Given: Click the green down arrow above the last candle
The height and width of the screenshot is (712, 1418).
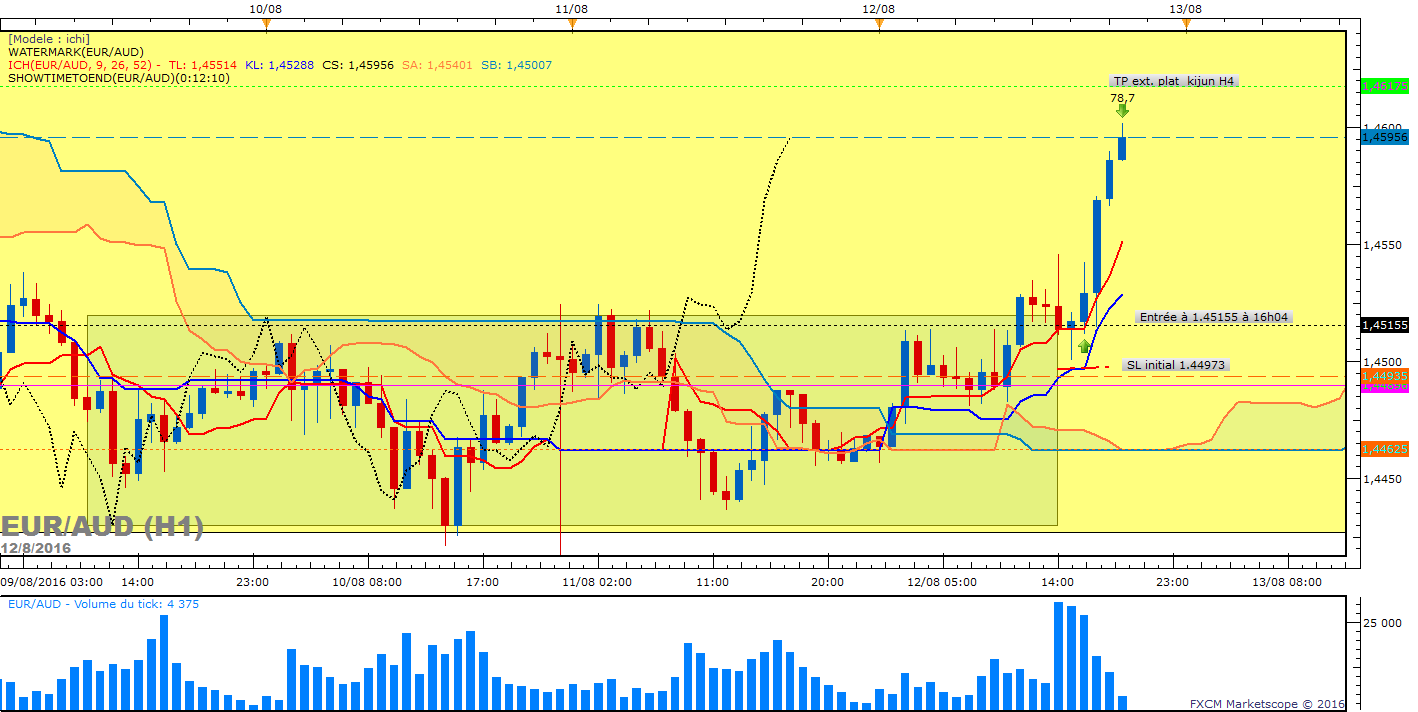Looking at the screenshot, I should pos(1122,111).
